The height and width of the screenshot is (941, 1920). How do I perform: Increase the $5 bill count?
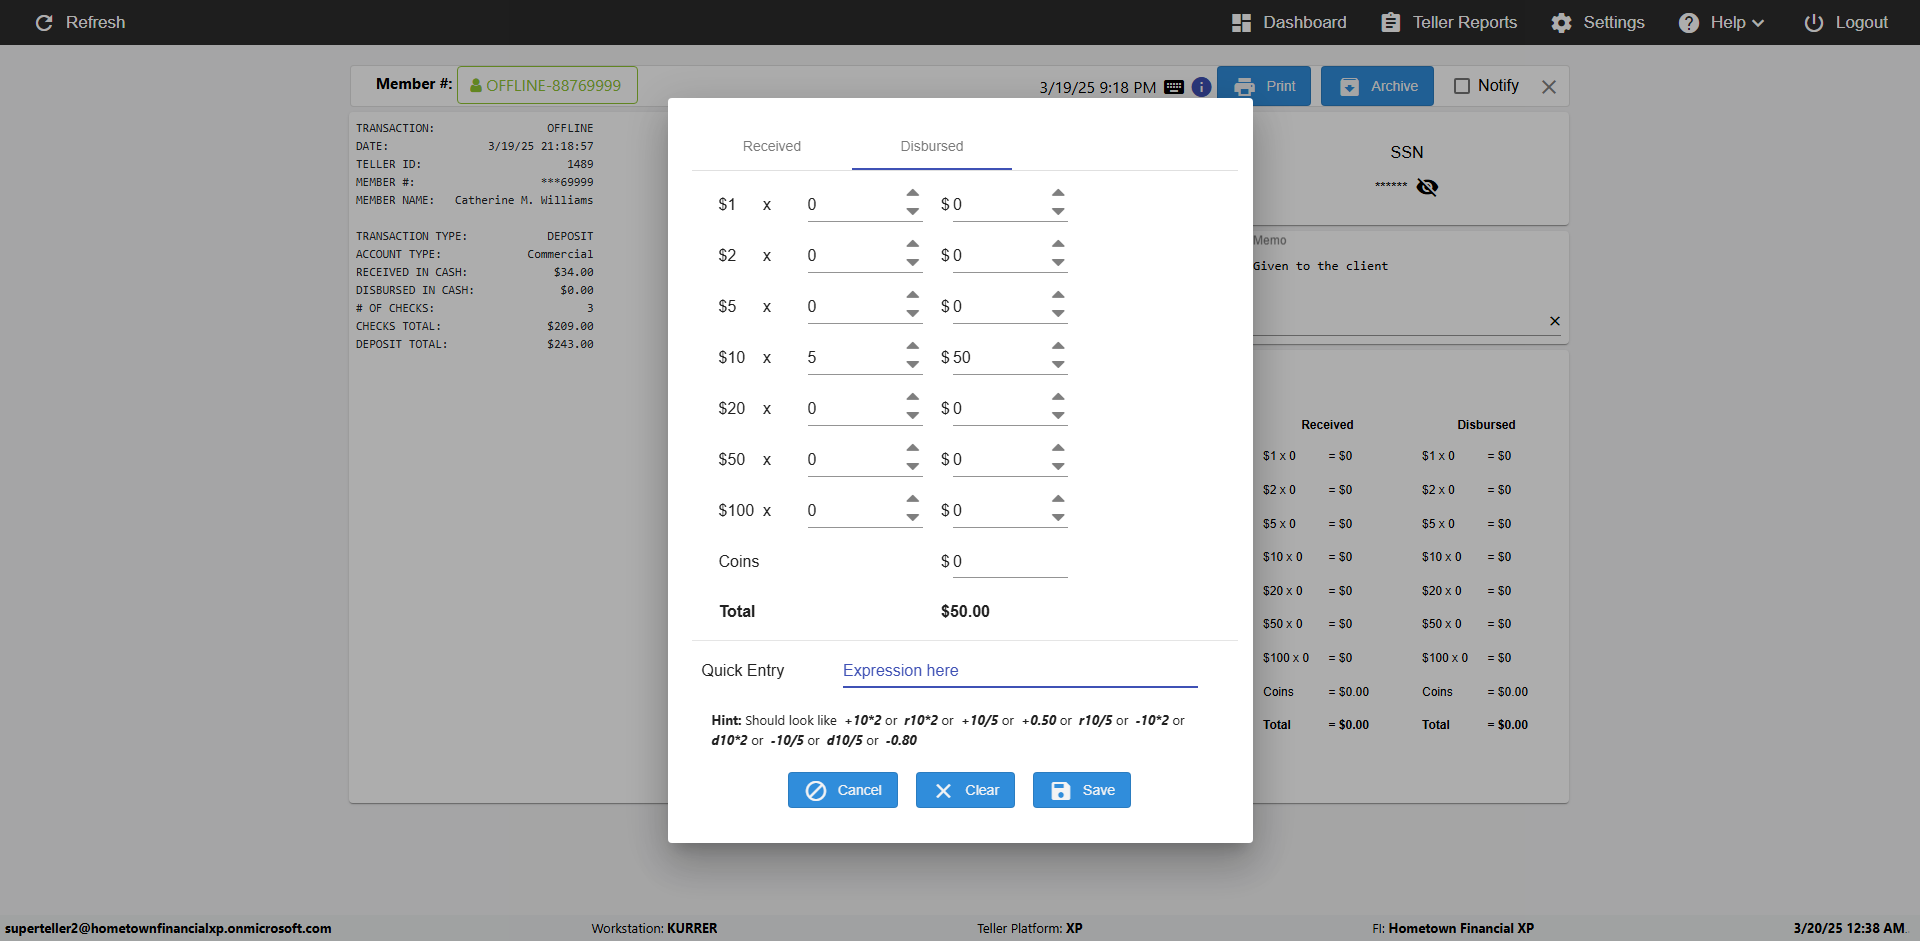coord(913,295)
